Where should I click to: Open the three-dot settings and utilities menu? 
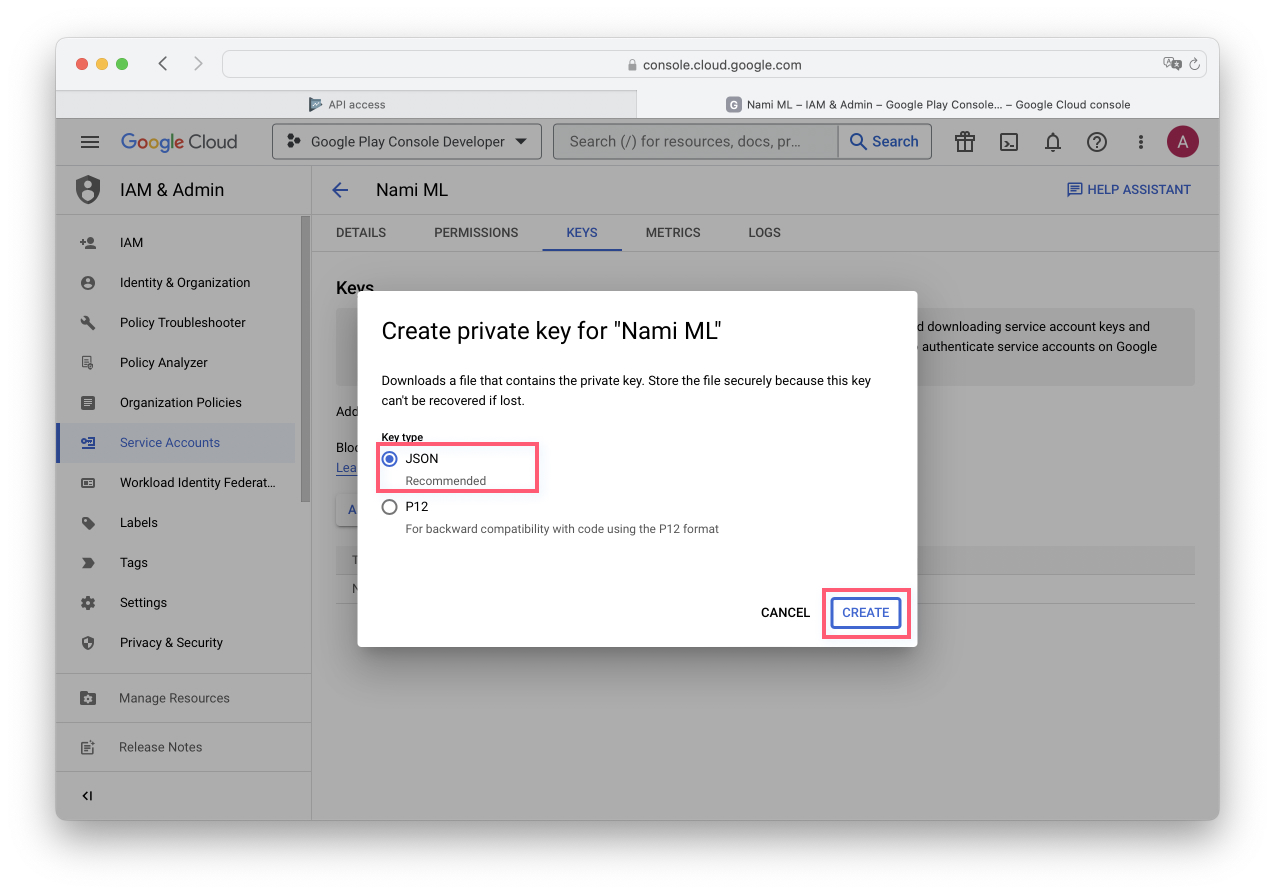point(1140,142)
